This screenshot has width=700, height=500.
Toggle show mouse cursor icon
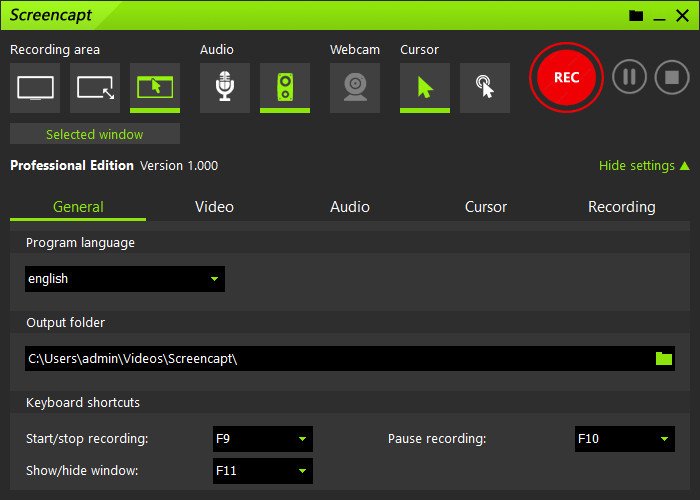tap(425, 87)
